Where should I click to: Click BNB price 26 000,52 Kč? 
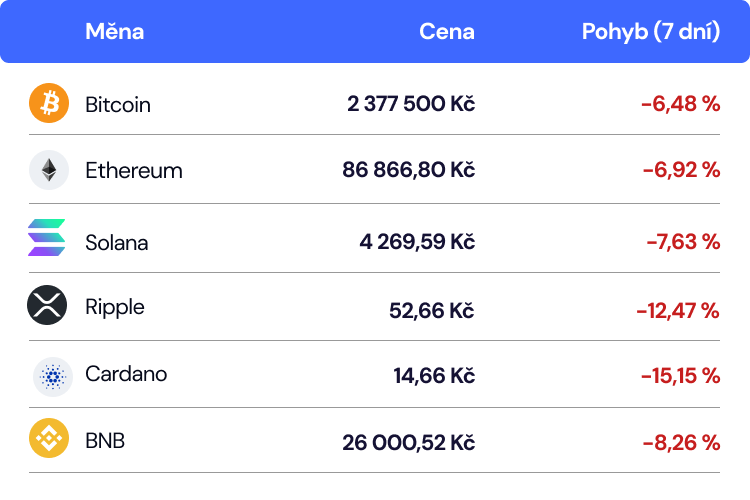point(408,442)
